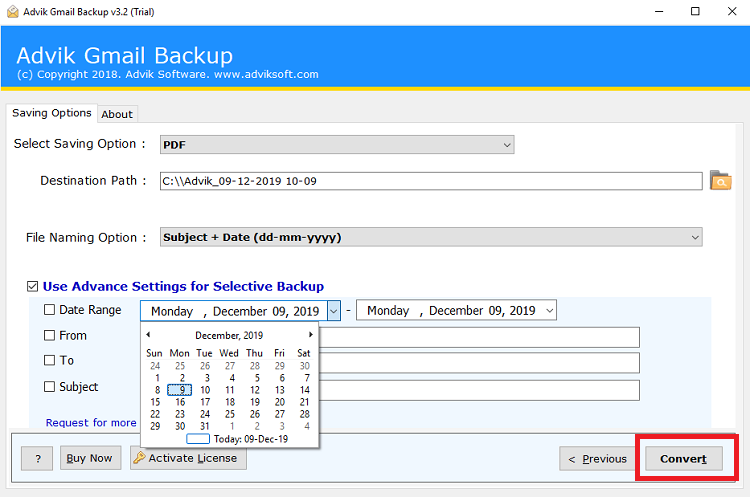Enable the Date Range checkbox

49,310
